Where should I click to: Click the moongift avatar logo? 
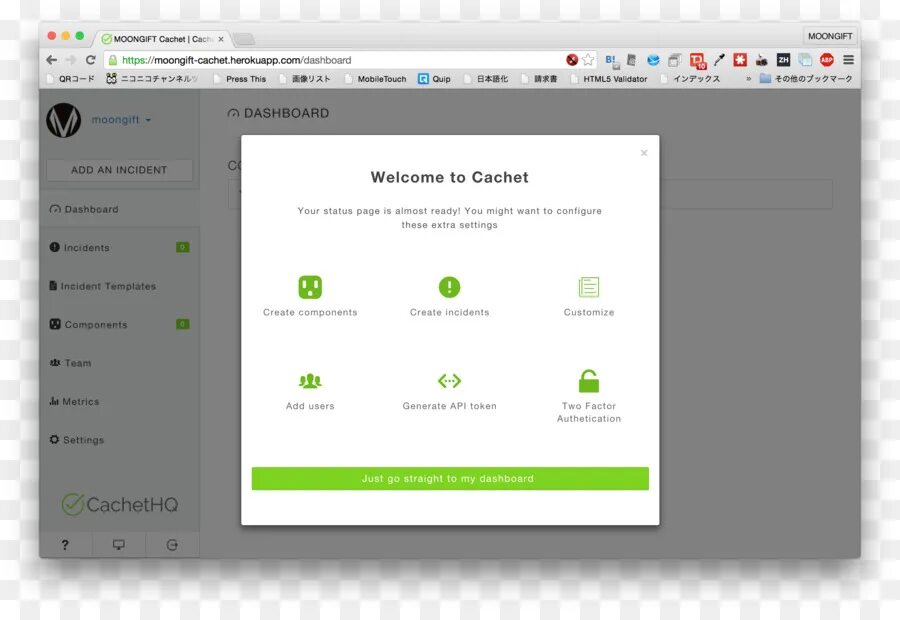(x=63, y=120)
